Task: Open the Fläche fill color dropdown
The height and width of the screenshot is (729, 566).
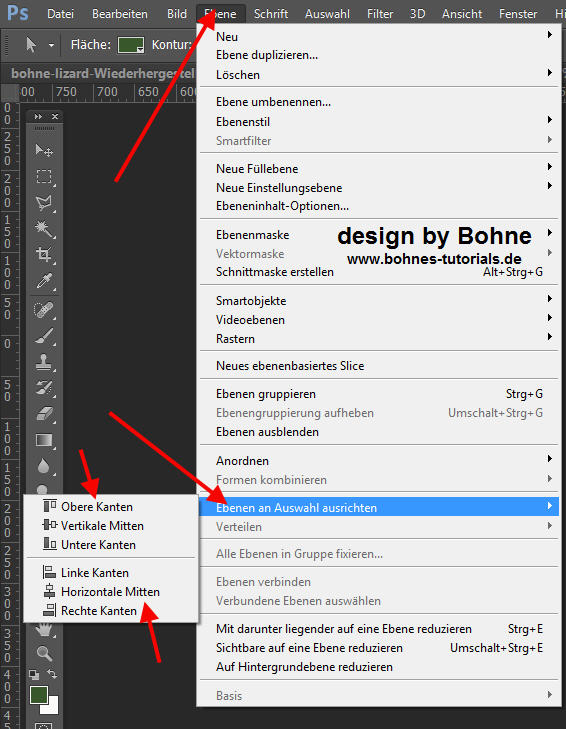Action: [131, 45]
